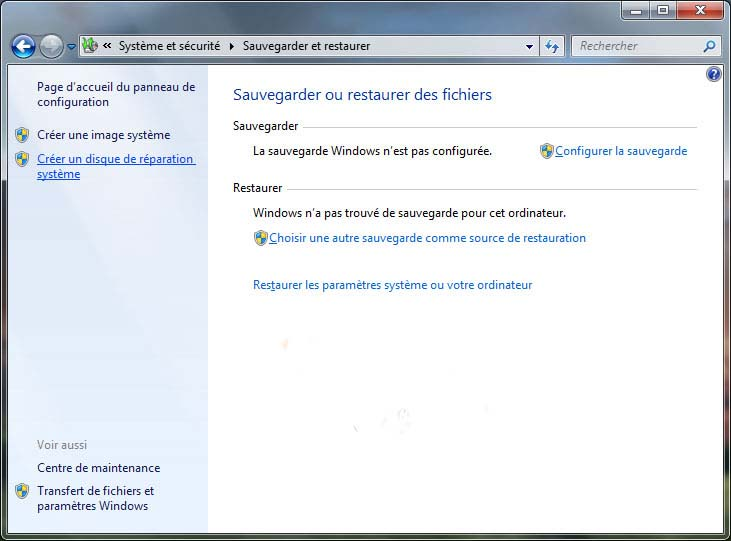Open the recent pages dropdown arrow
This screenshot has width=731, height=541.
coord(71,47)
